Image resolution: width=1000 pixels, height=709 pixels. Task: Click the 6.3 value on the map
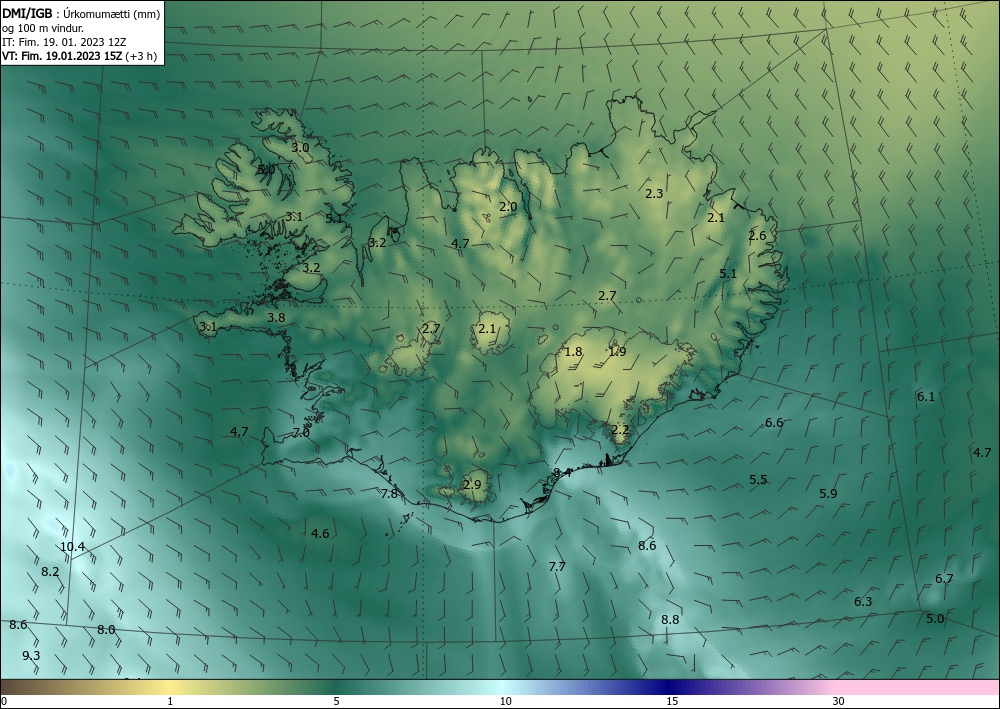click(x=863, y=602)
